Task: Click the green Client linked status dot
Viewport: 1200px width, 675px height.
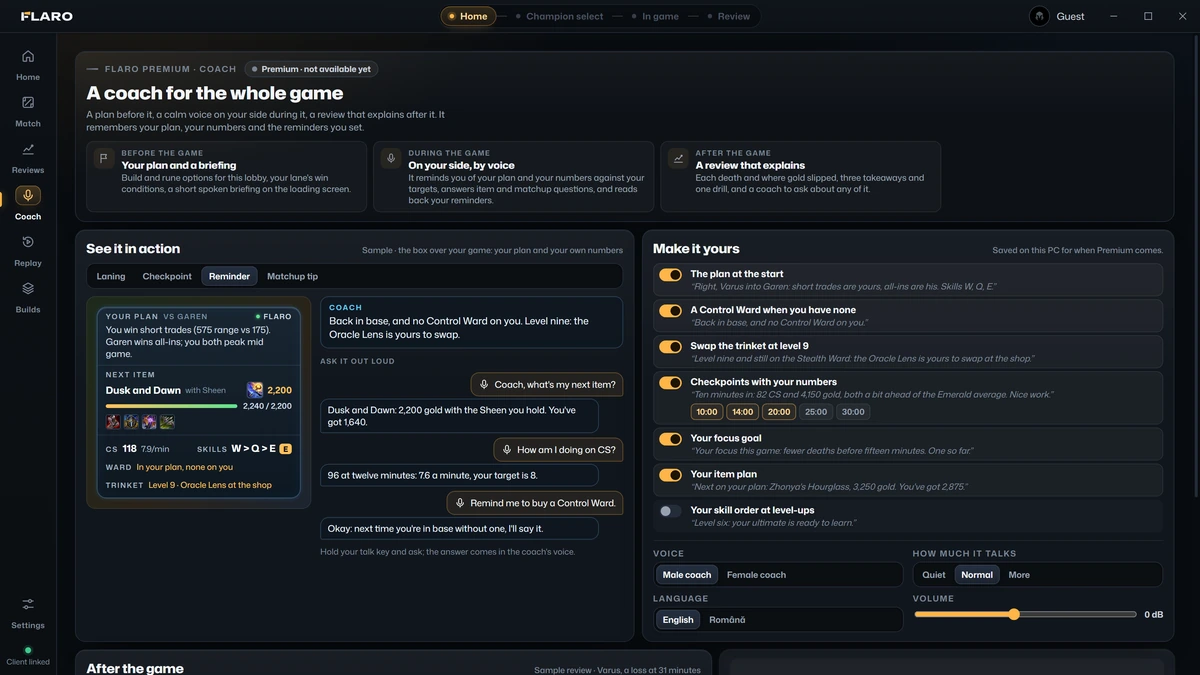Action: (x=28, y=650)
